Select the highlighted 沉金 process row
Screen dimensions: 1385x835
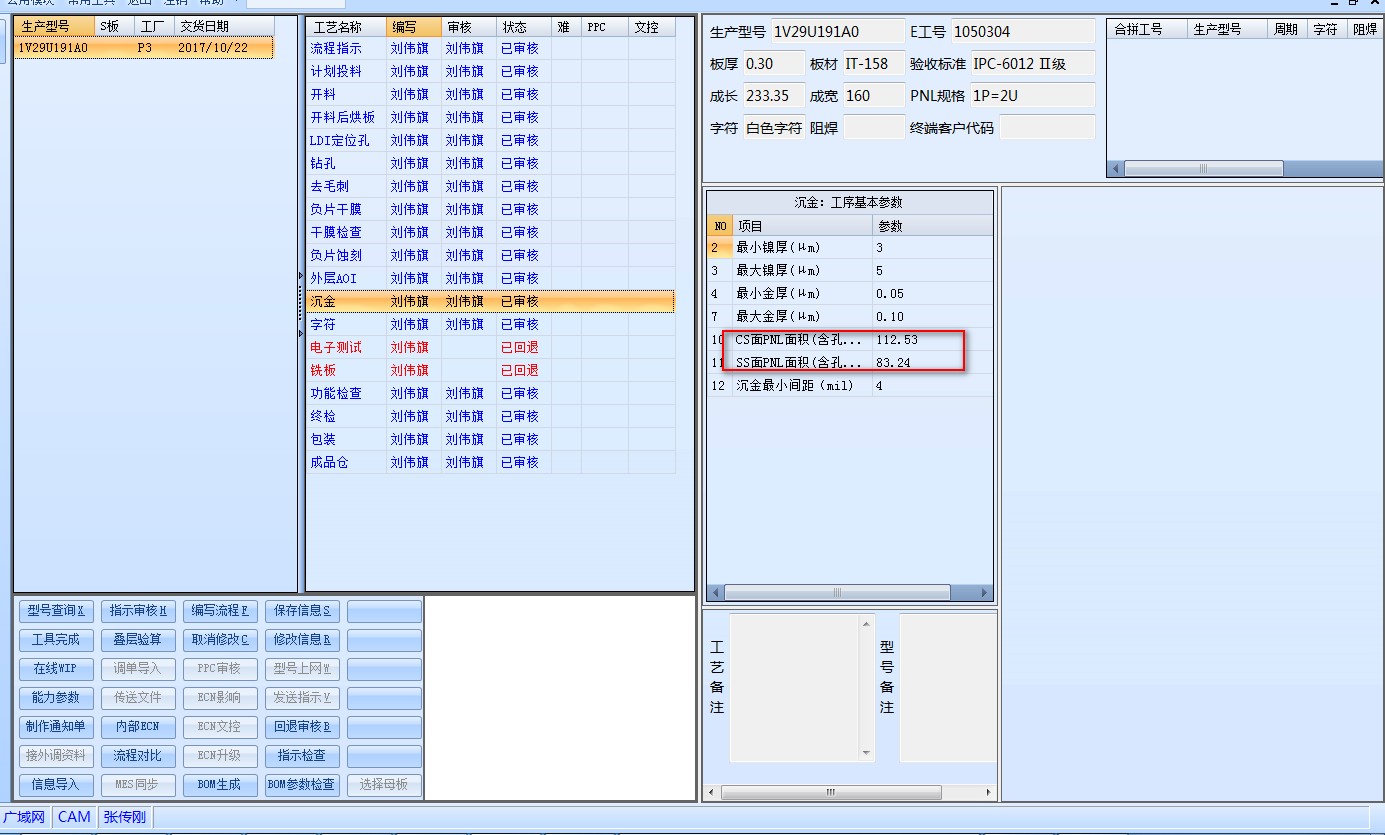490,302
